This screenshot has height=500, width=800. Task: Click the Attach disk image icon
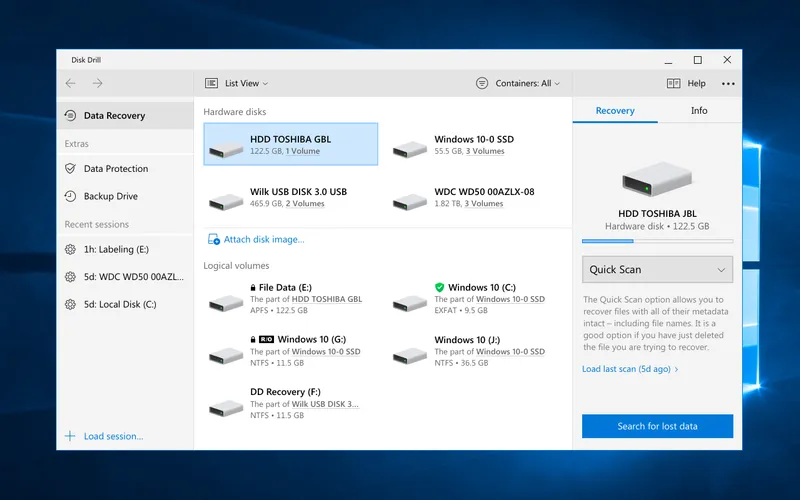[x=214, y=239]
